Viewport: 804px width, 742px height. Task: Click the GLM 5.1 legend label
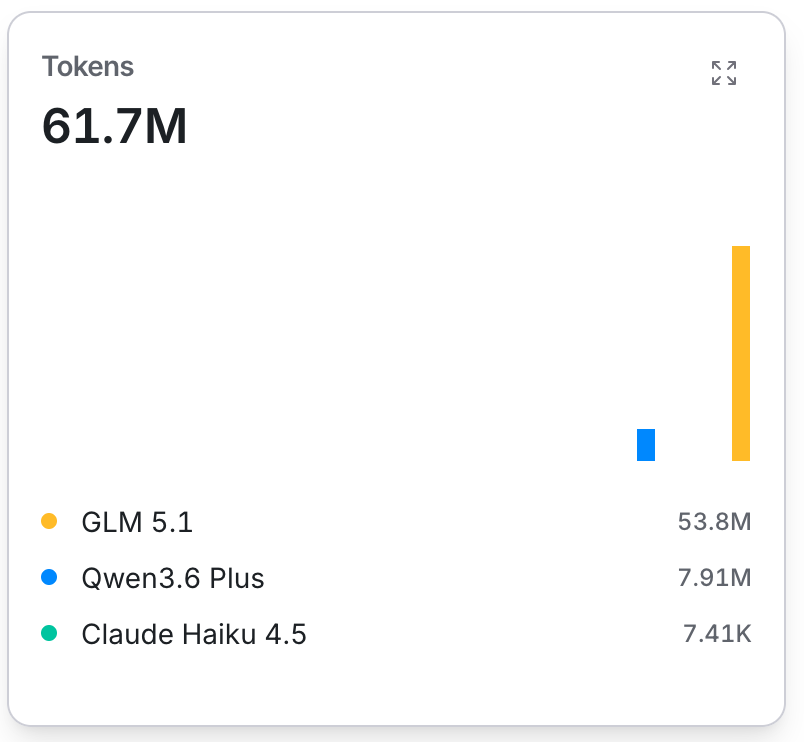(x=137, y=522)
